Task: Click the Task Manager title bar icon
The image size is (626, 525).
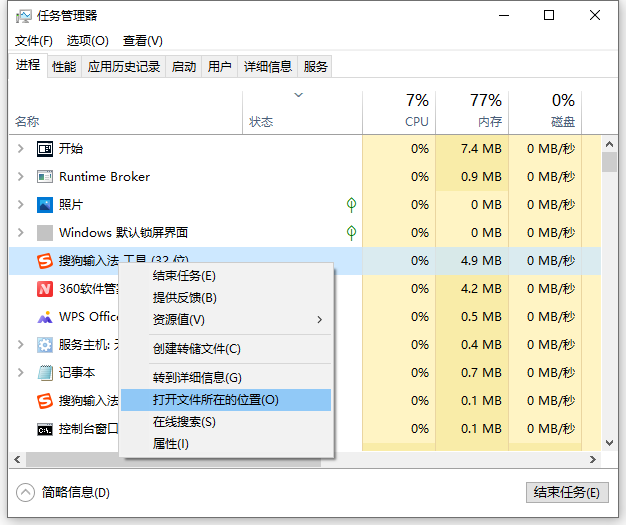Action: point(23,16)
